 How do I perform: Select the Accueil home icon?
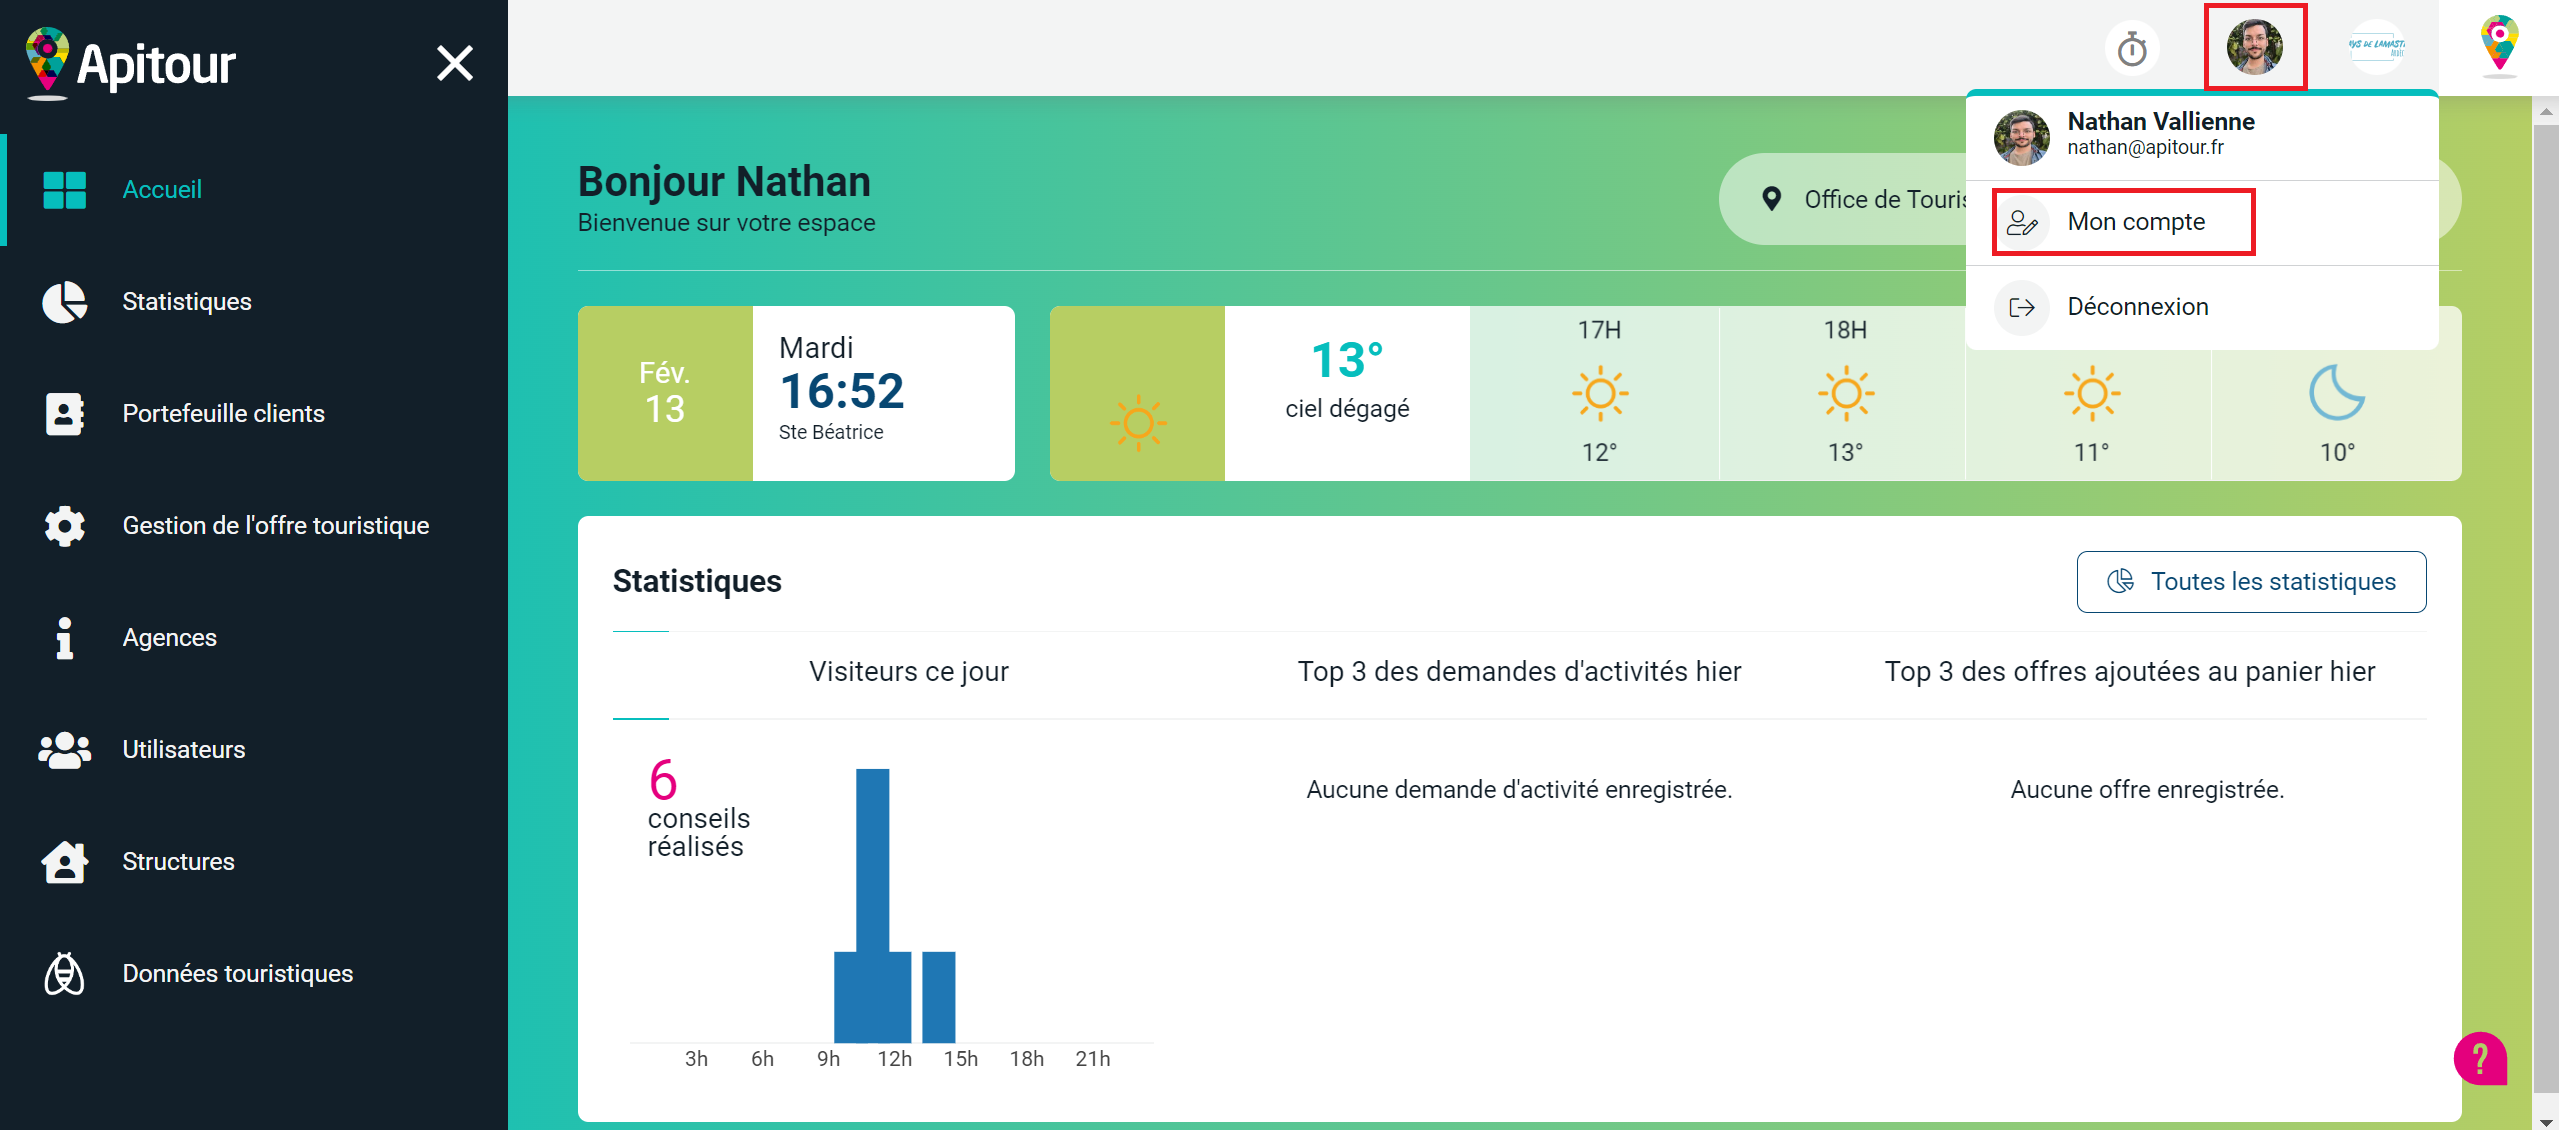coord(63,189)
